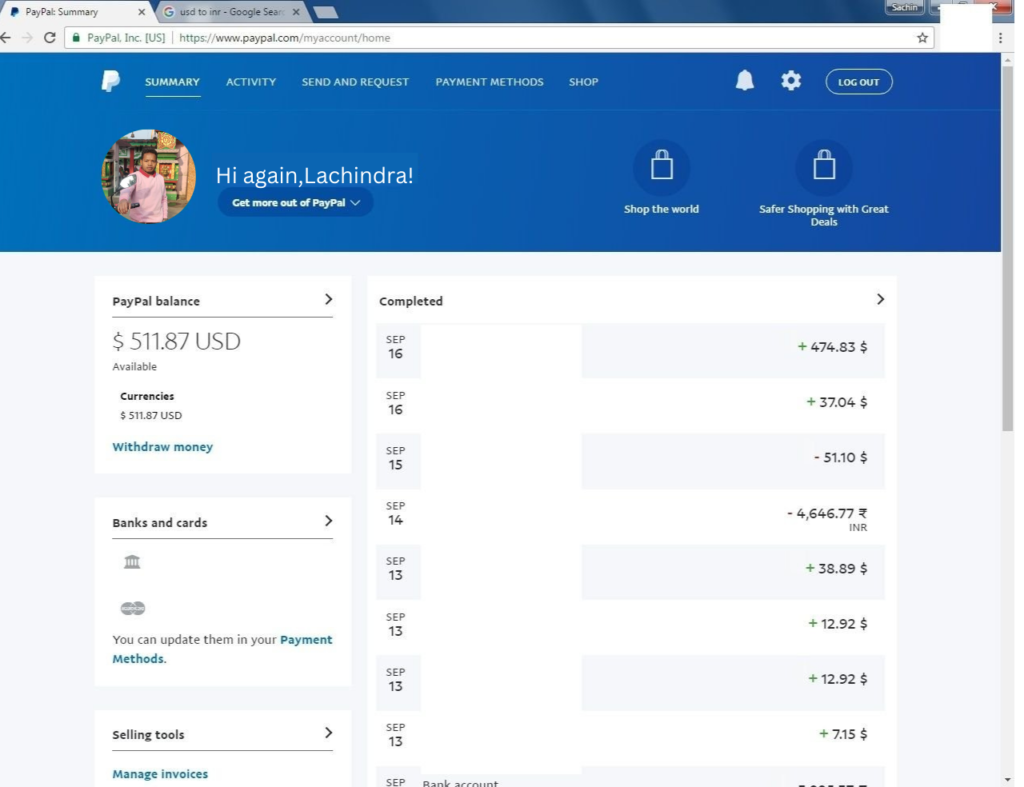
Task: Close the PayPal Summary tab
Action: click(141, 12)
